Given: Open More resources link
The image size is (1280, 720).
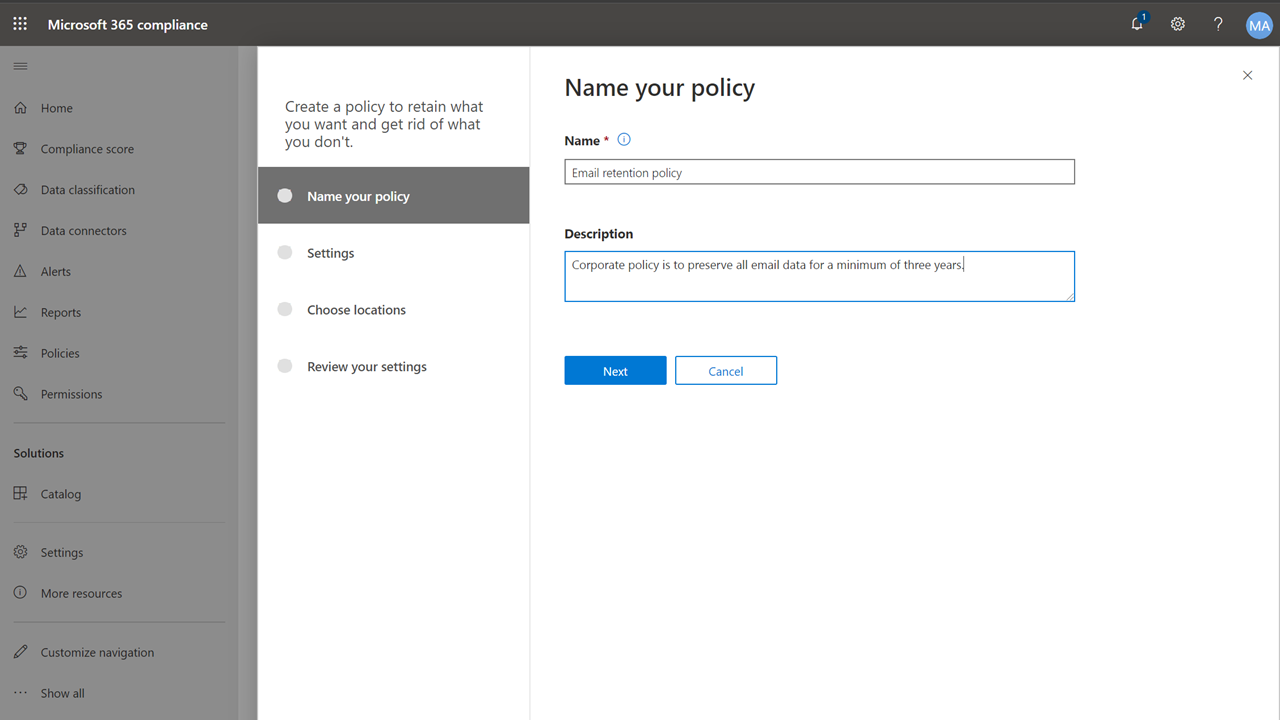Looking at the screenshot, I should [x=82, y=593].
